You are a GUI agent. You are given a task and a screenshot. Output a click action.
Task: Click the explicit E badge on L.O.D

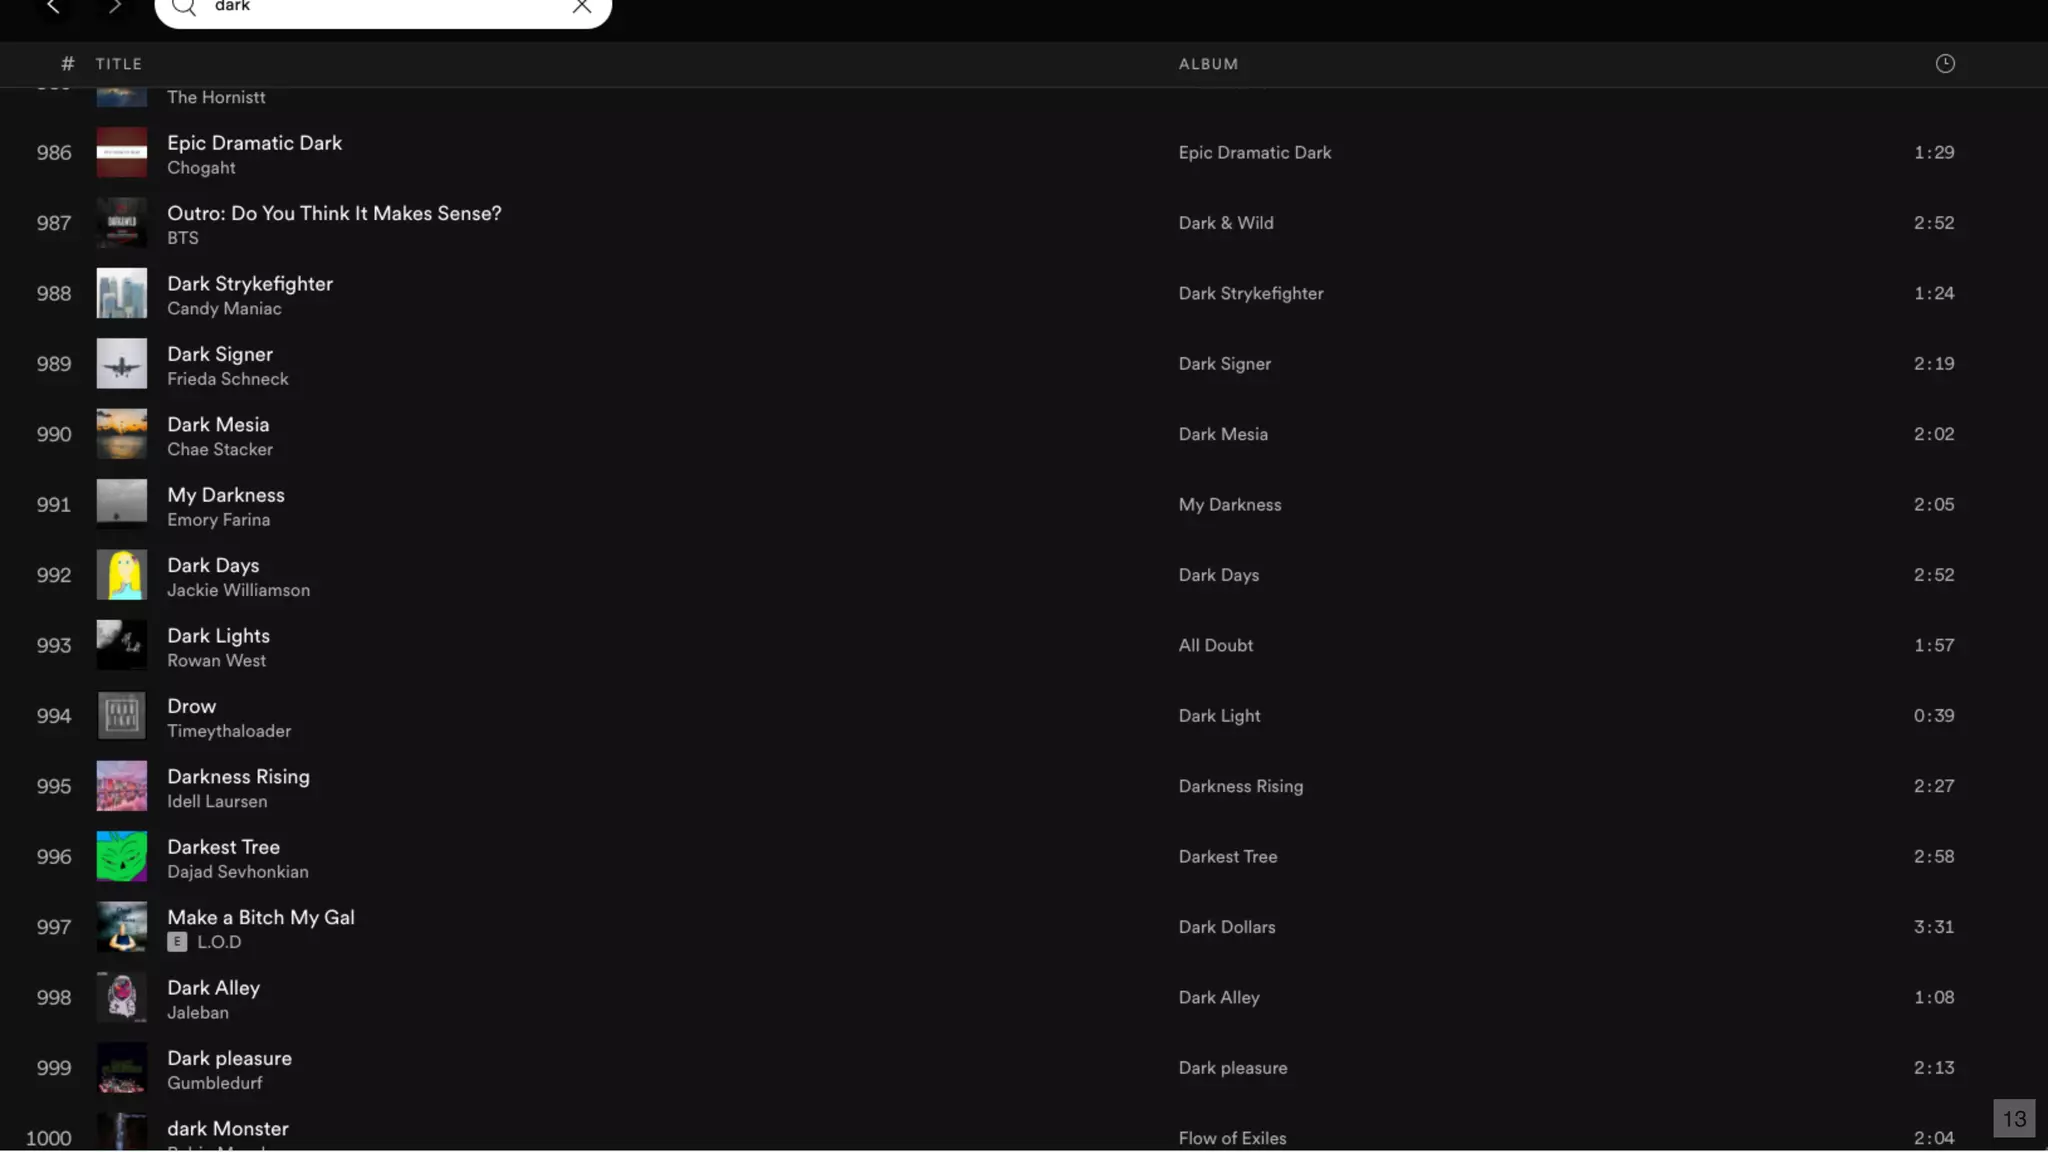pos(177,942)
